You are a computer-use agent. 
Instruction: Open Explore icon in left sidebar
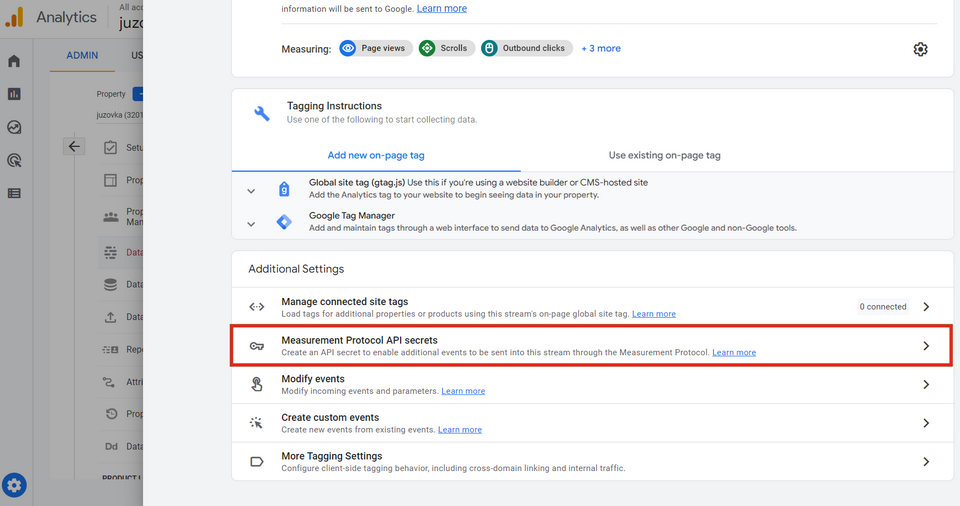14,127
